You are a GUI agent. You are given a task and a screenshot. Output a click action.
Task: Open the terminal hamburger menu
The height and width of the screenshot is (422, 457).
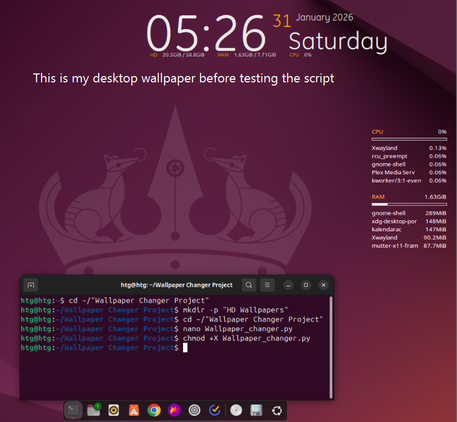pyautogui.click(x=267, y=285)
